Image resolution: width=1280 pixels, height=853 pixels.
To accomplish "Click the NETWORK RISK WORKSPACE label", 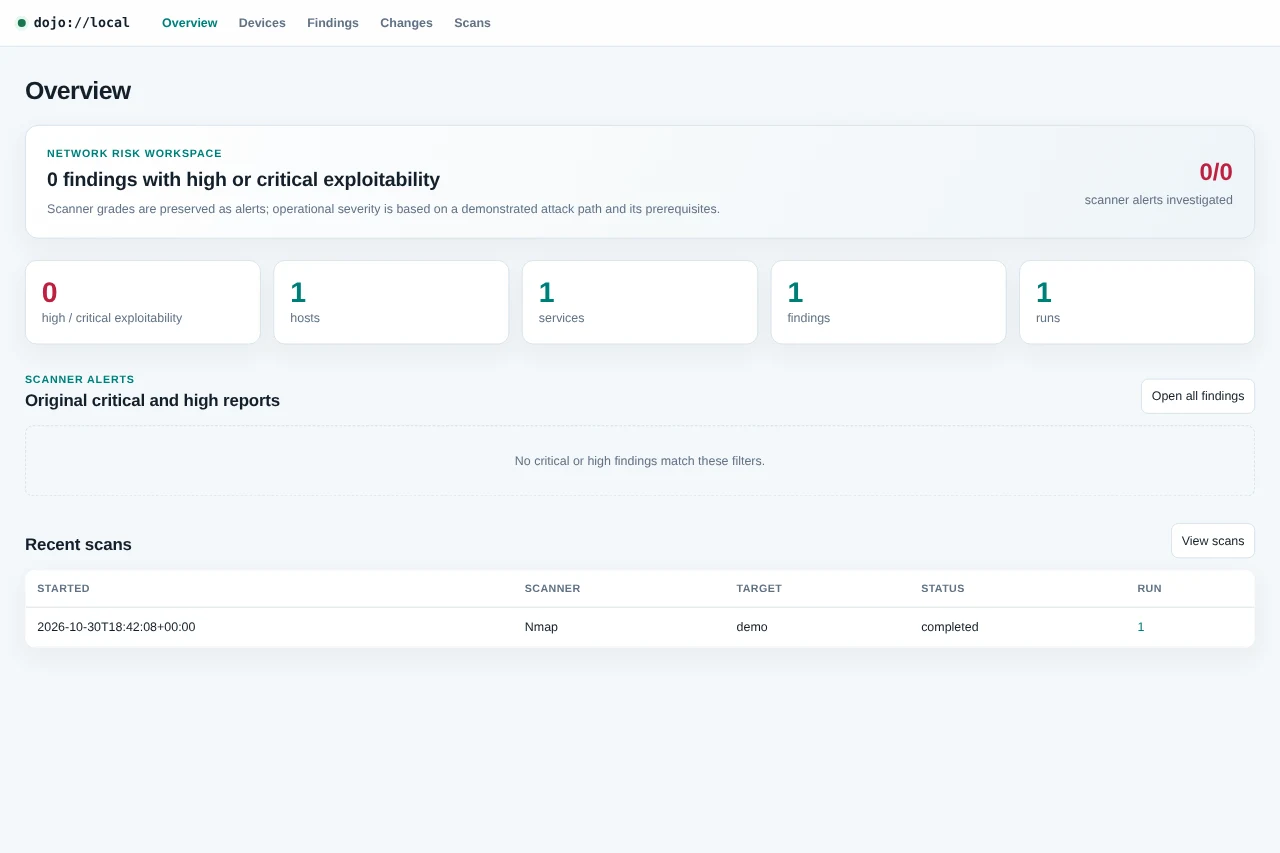I will [134, 154].
